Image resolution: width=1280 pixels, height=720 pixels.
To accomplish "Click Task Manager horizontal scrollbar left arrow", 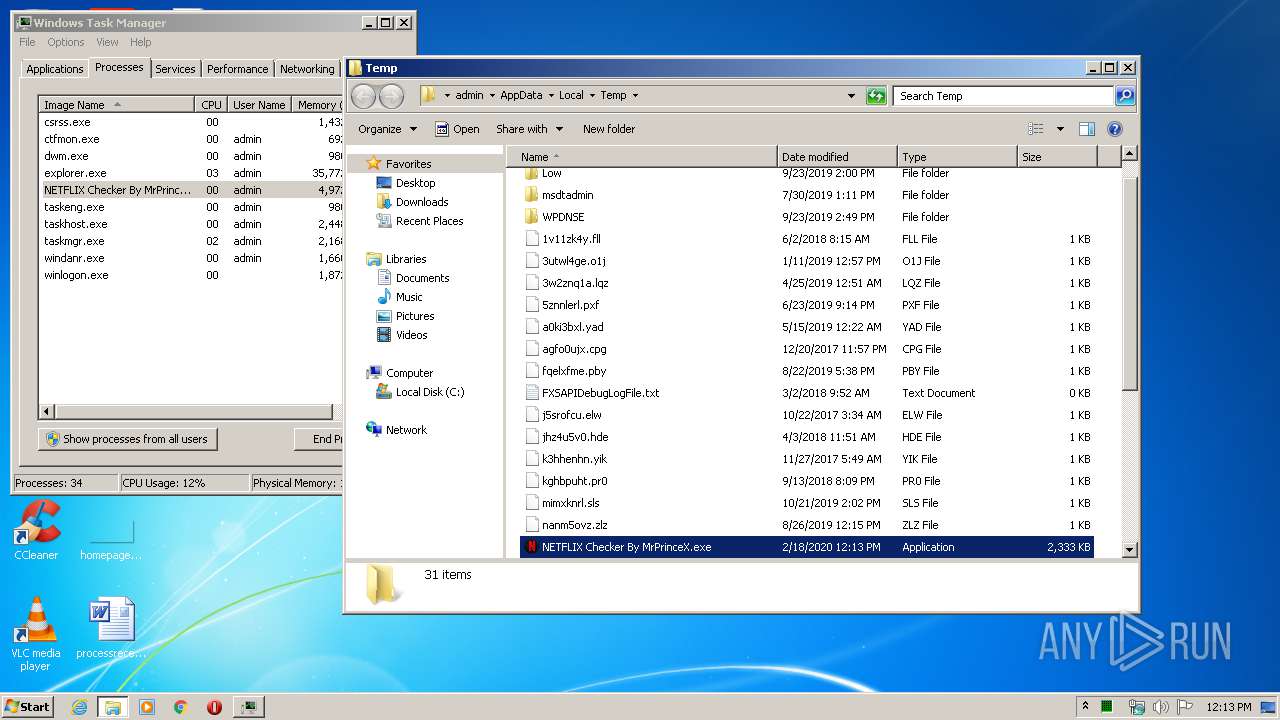I will [46, 411].
